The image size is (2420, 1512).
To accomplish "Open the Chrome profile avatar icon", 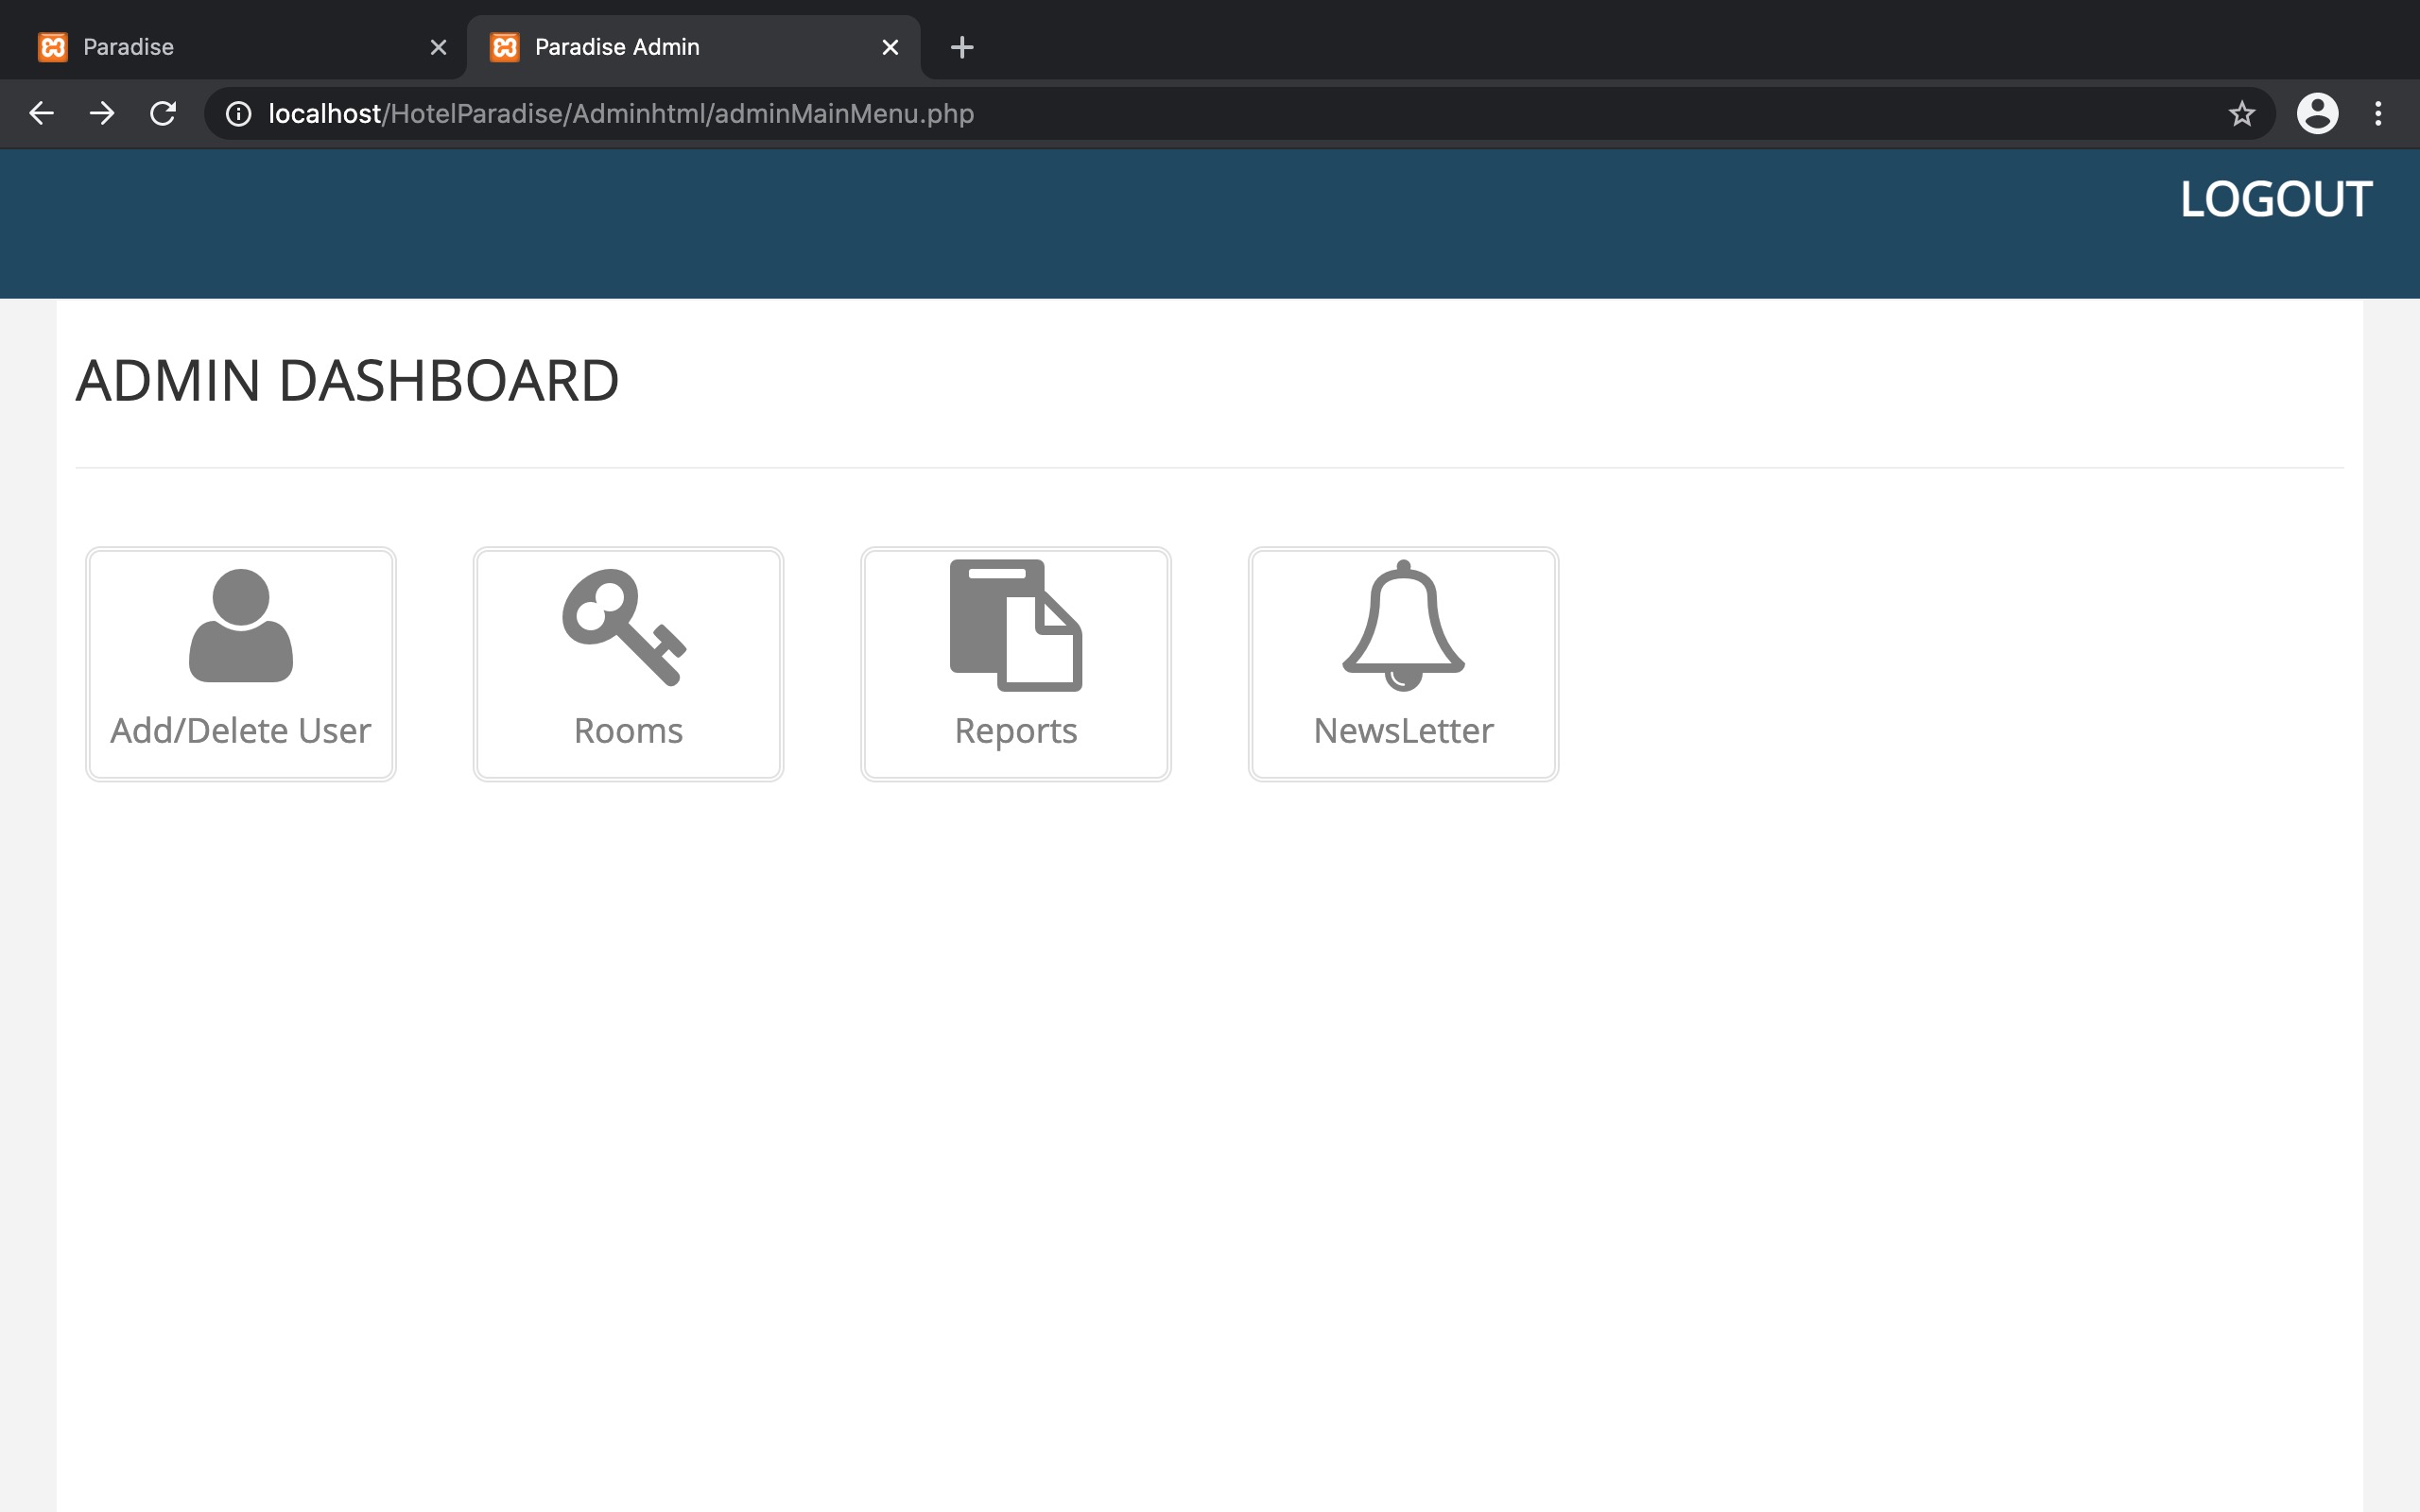I will 2317,114.
